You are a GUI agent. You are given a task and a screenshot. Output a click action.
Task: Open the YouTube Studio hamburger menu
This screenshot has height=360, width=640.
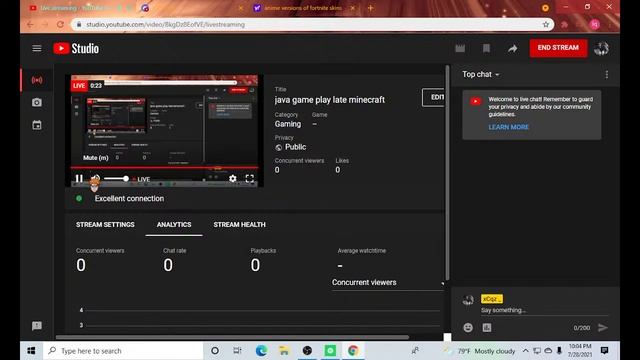pyautogui.click(x=37, y=49)
